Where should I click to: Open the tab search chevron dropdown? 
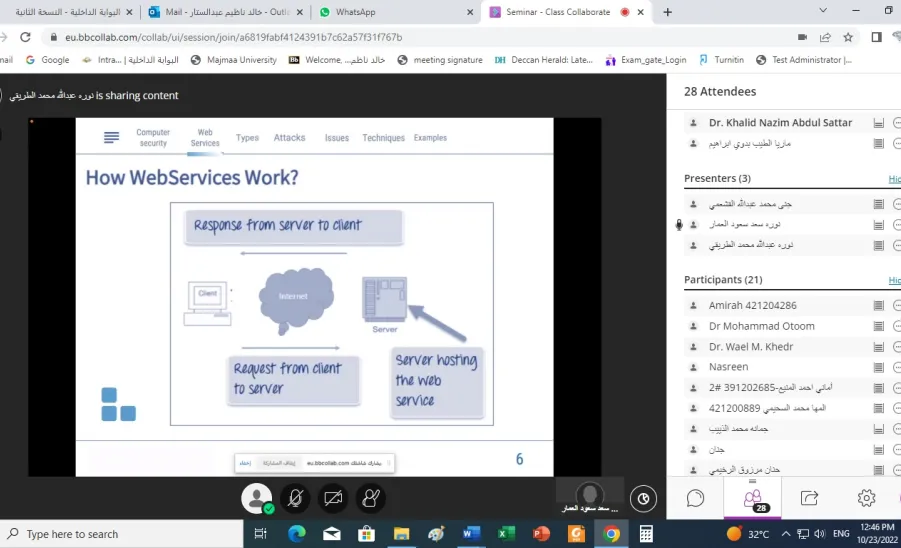point(823,10)
